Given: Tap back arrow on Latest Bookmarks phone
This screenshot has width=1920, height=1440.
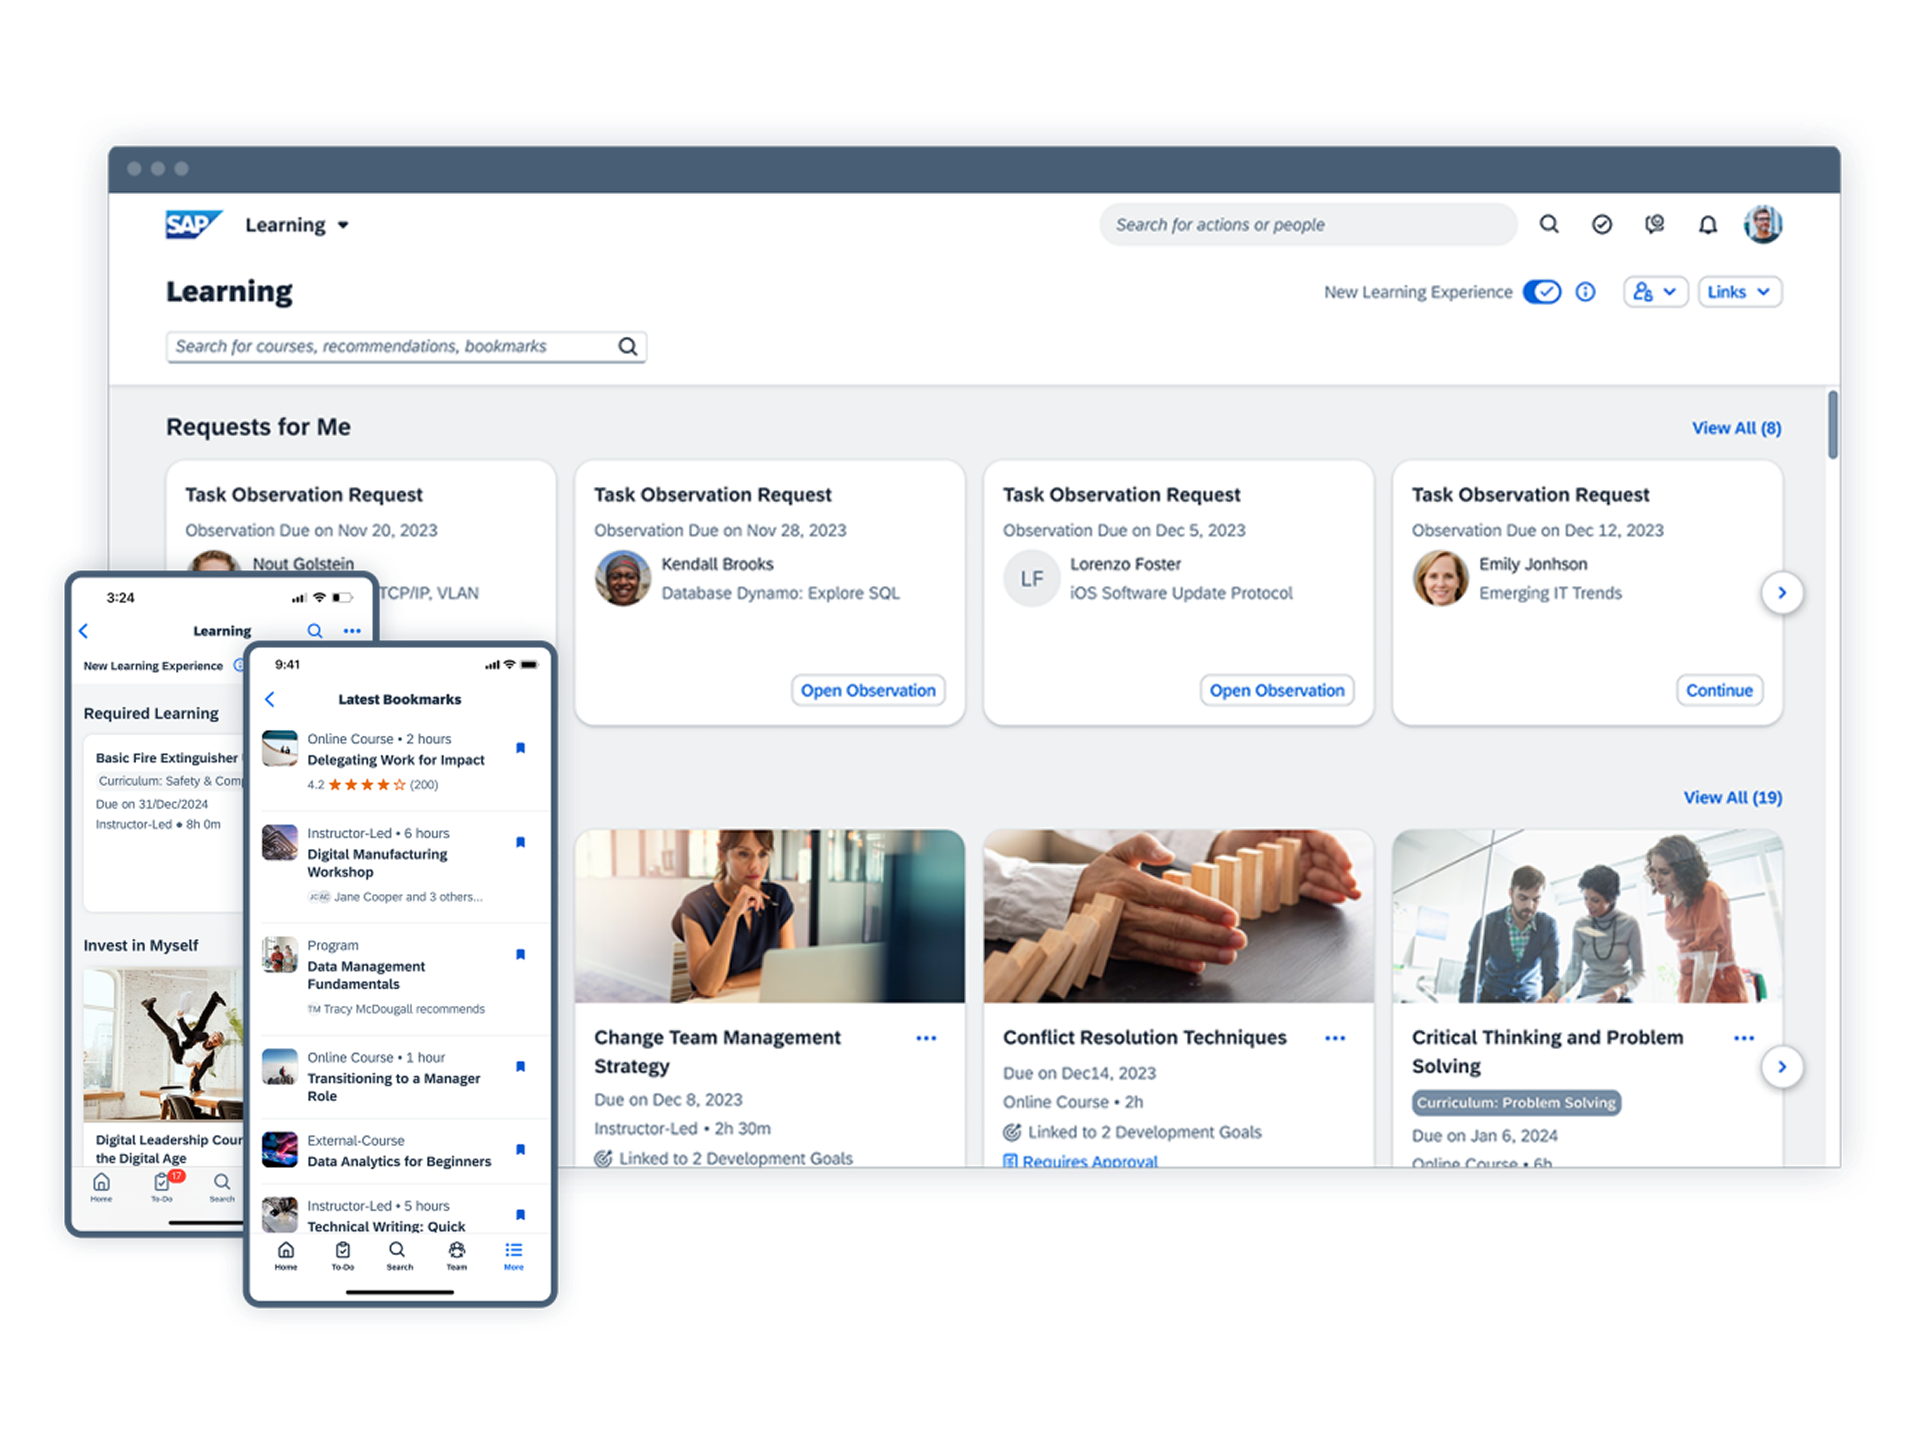Looking at the screenshot, I should click(x=270, y=699).
